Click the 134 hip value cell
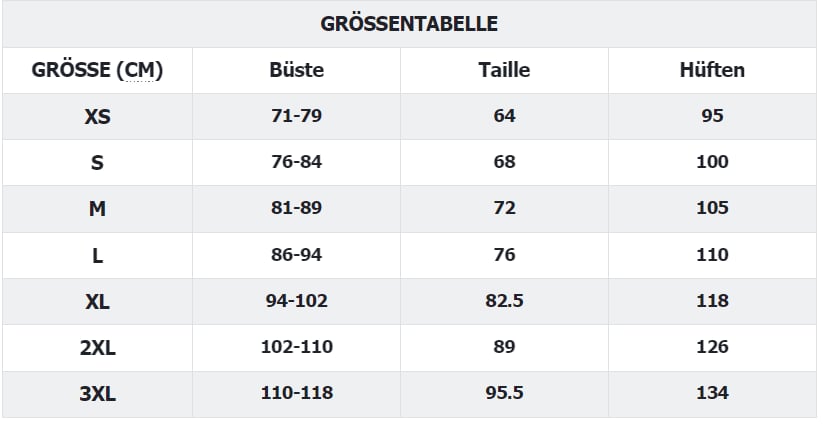This screenshot has height=425, width=823. click(x=712, y=393)
